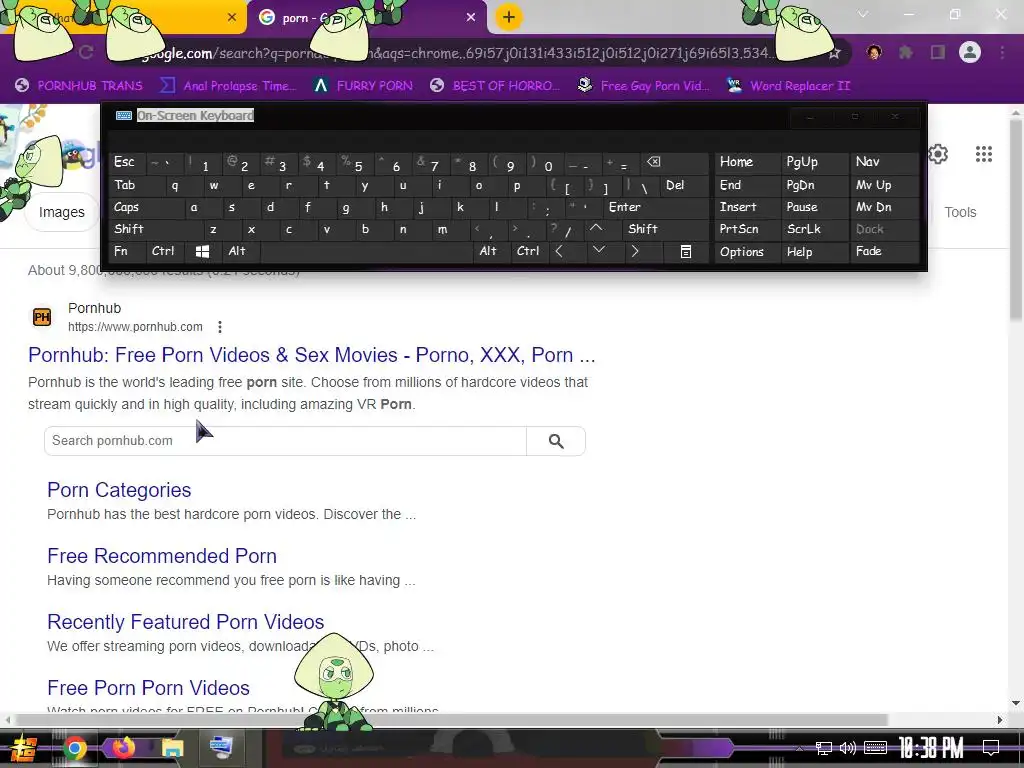The height and width of the screenshot is (768, 1024).
Task: Open the Chrome side panel icon
Action: tap(938, 52)
